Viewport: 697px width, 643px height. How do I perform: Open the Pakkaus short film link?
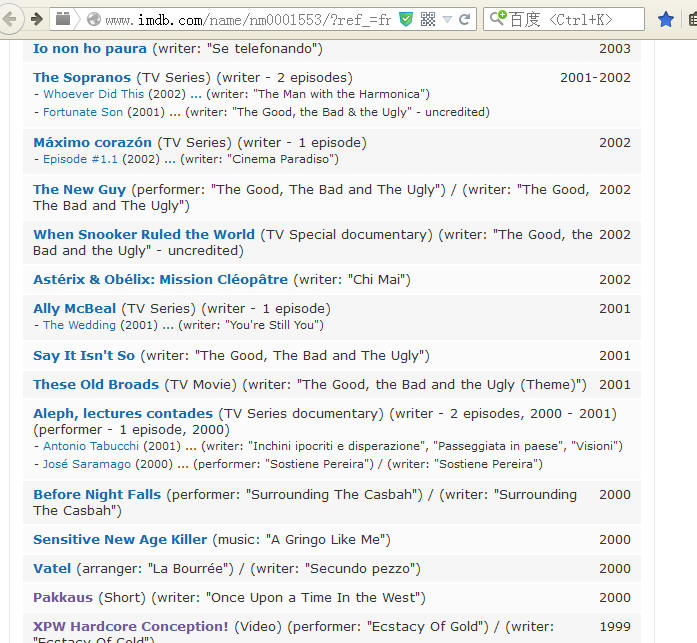[x=63, y=597]
